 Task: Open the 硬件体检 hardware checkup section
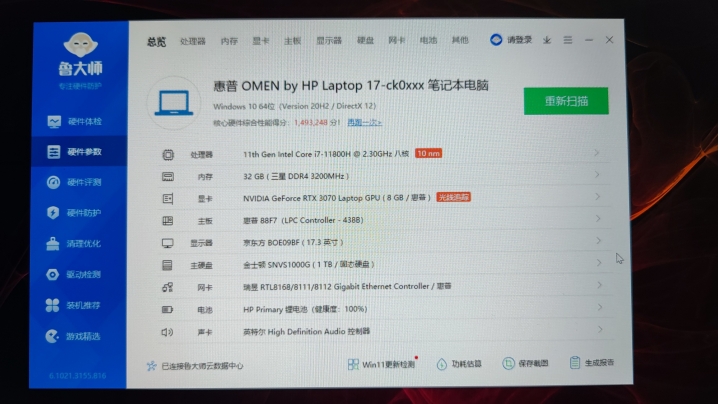pos(74,122)
